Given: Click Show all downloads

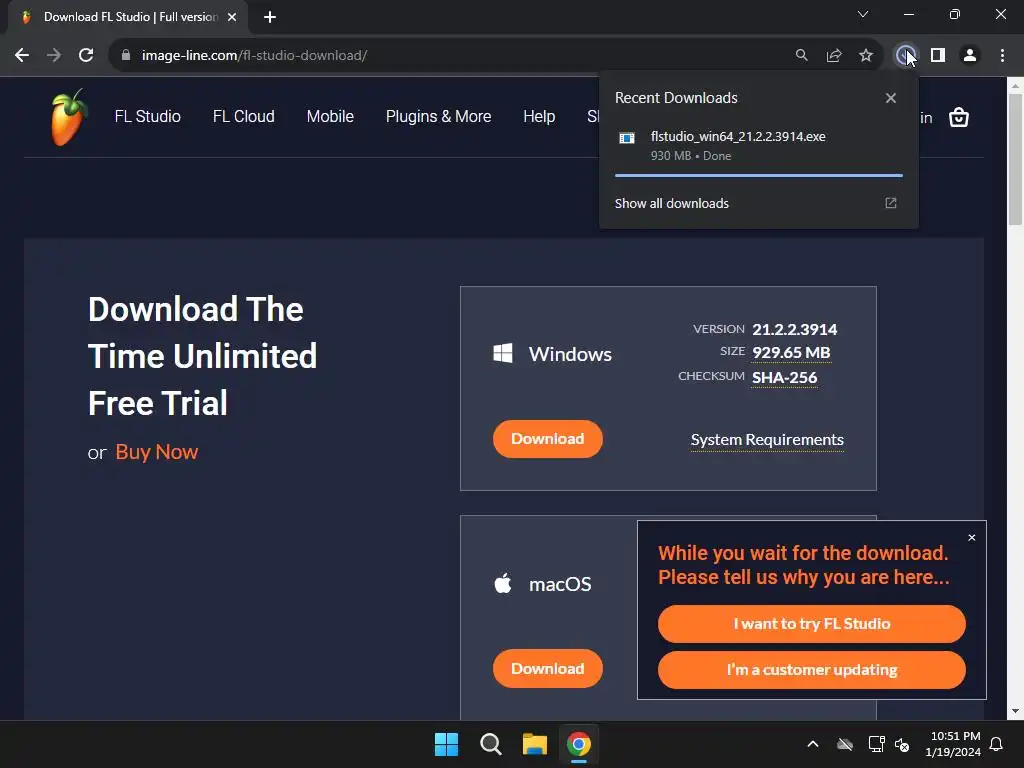Looking at the screenshot, I should 671,203.
